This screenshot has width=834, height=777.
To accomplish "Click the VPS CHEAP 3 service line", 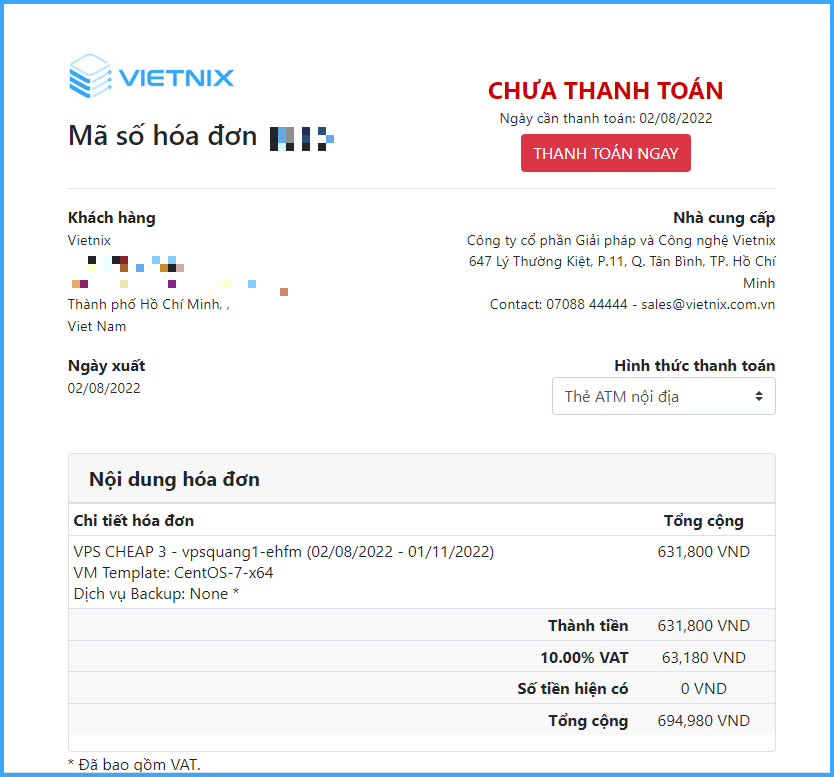I will [x=283, y=552].
